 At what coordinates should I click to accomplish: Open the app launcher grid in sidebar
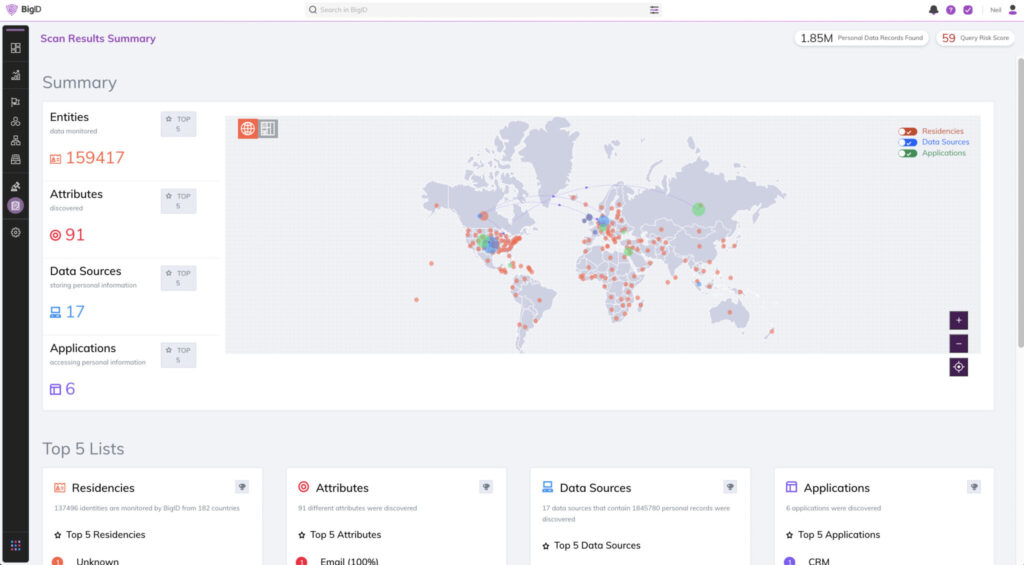[15, 545]
